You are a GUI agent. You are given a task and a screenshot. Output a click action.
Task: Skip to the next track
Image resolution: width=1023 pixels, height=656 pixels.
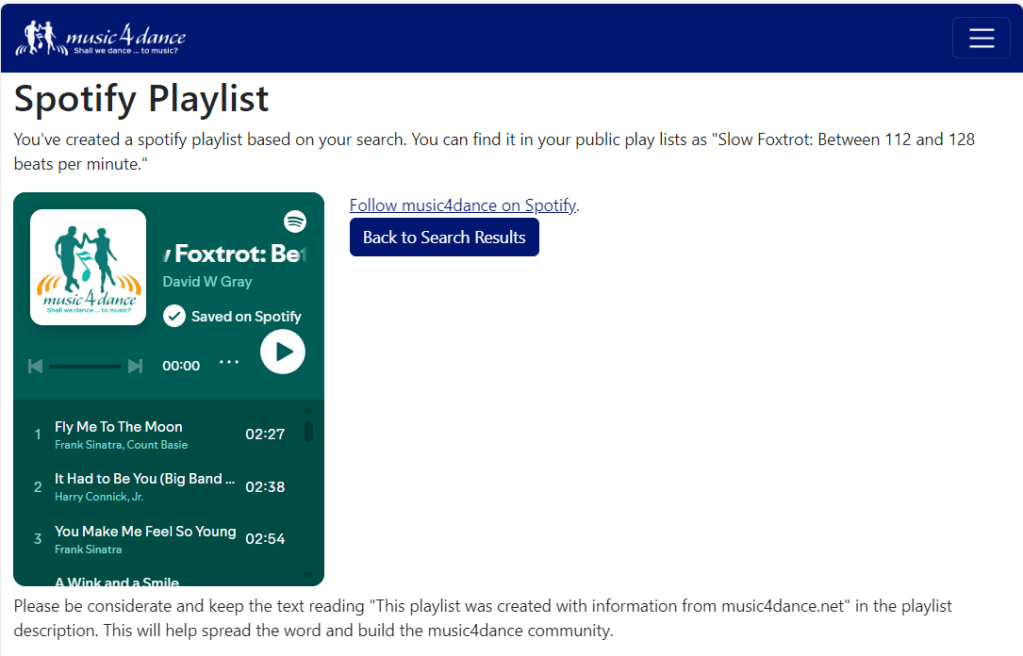pos(135,366)
